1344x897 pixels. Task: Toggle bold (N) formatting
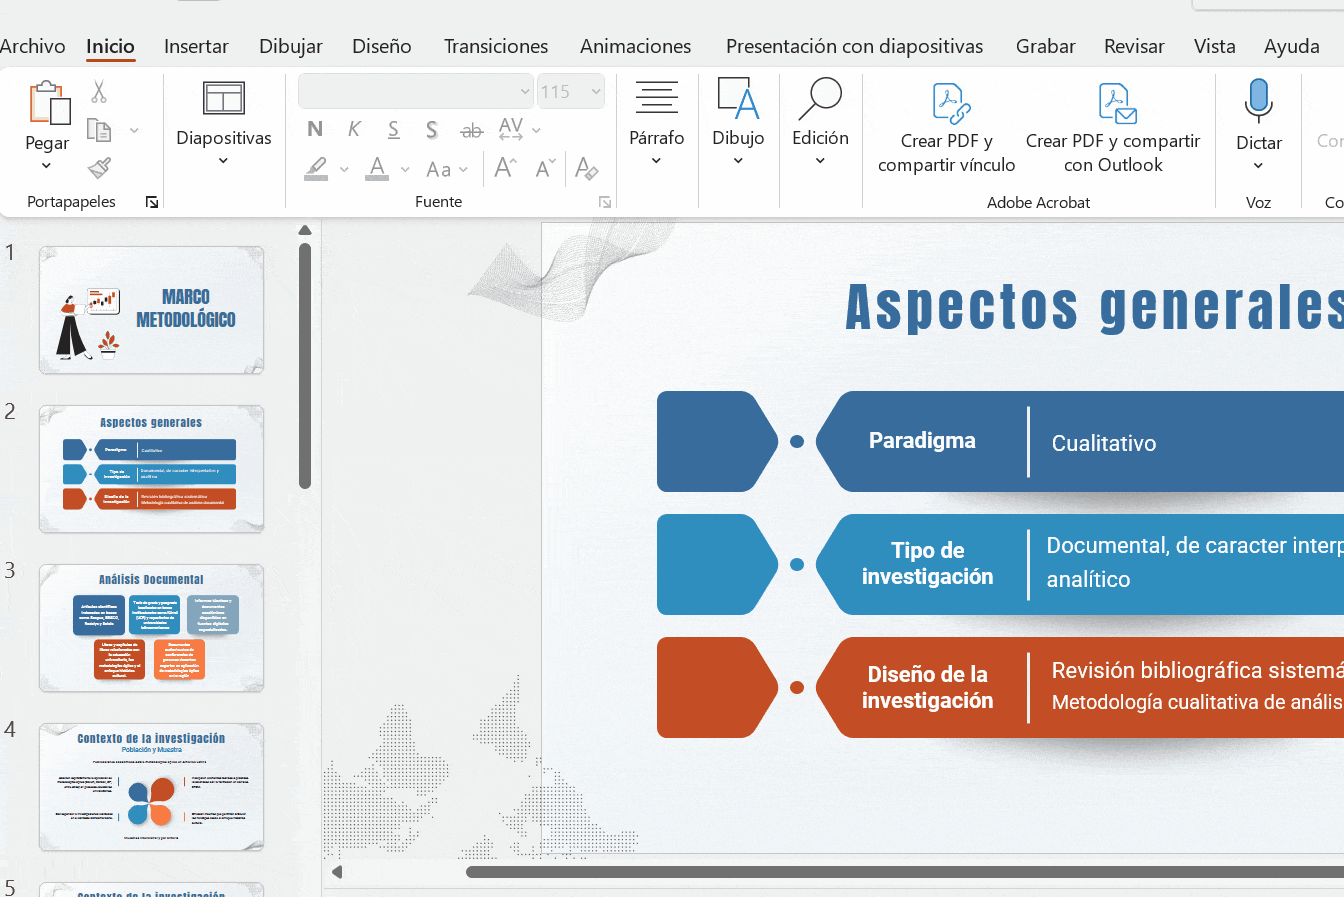click(315, 129)
